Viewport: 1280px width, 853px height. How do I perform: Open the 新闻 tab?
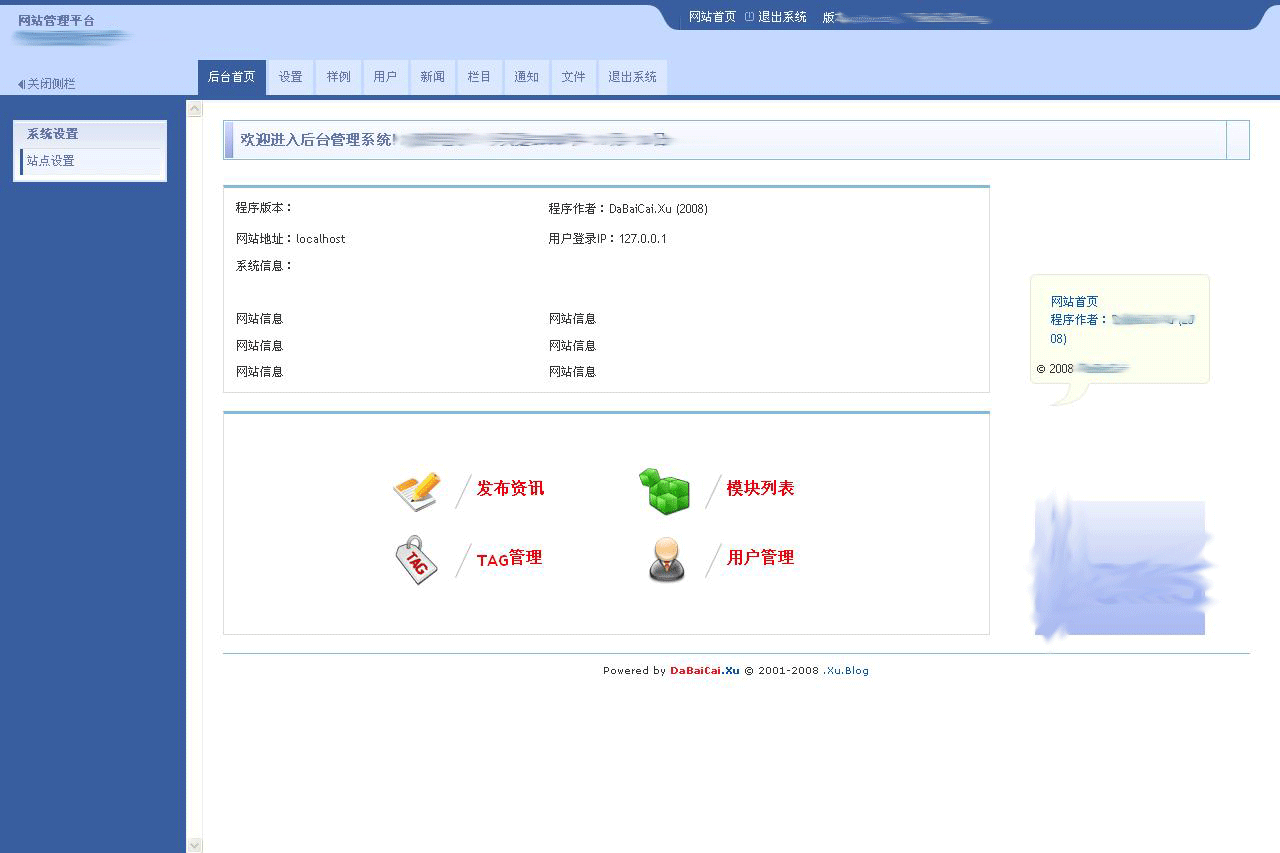point(432,76)
